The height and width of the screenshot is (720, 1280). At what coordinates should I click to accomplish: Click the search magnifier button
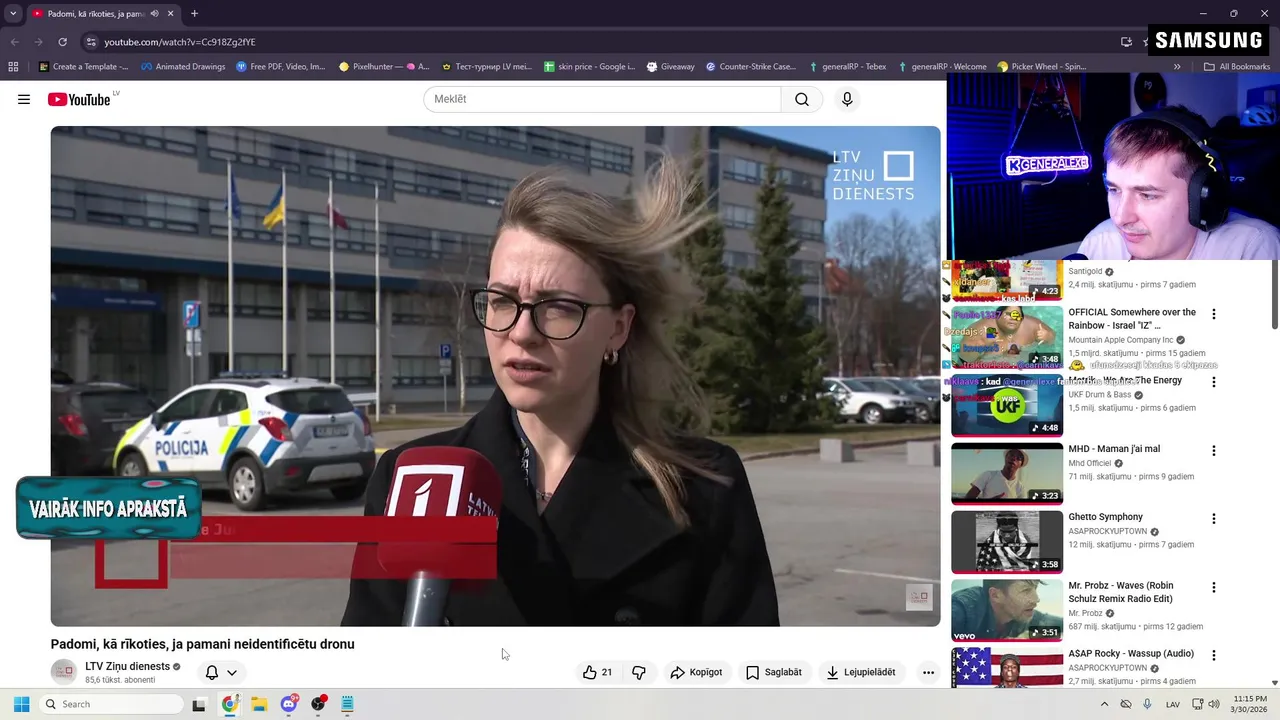coord(802,99)
